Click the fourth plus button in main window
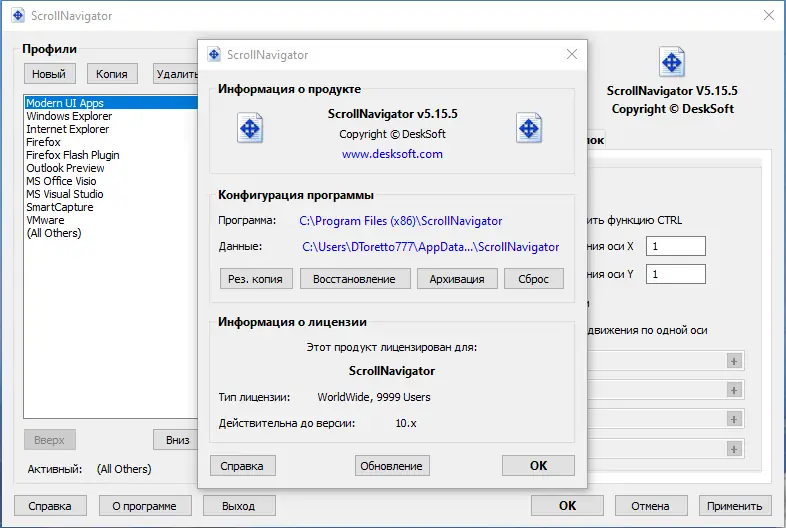This screenshot has width=786, height=528. [x=734, y=449]
